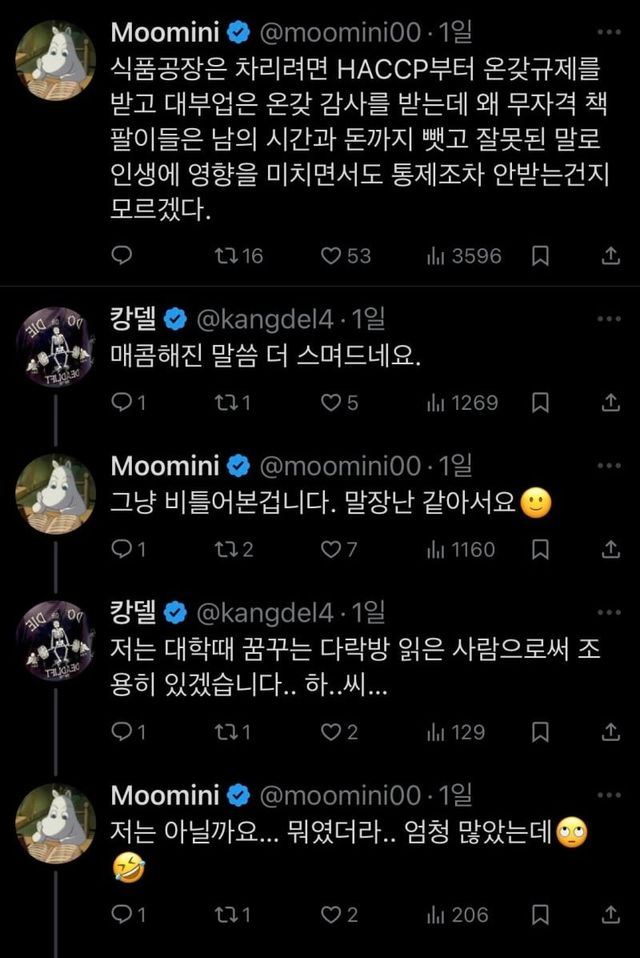Reply to the HACCP food factory tweet

[x=120, y=256]
